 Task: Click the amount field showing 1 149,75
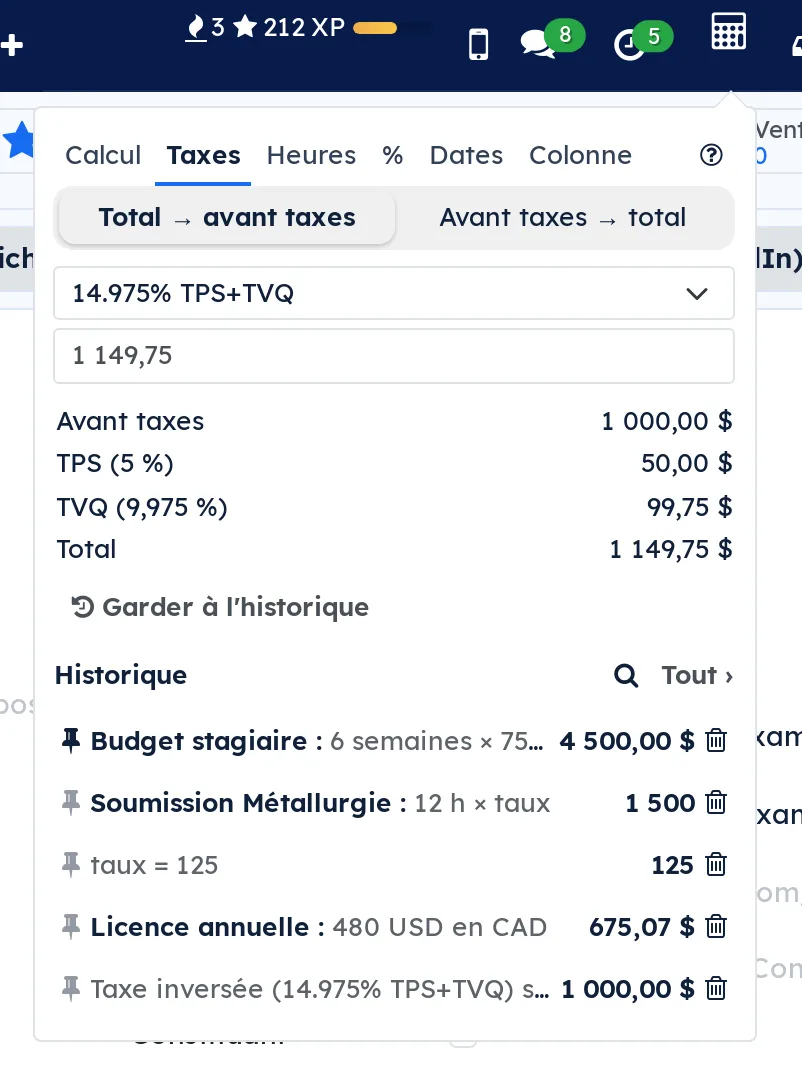[394, 356]
